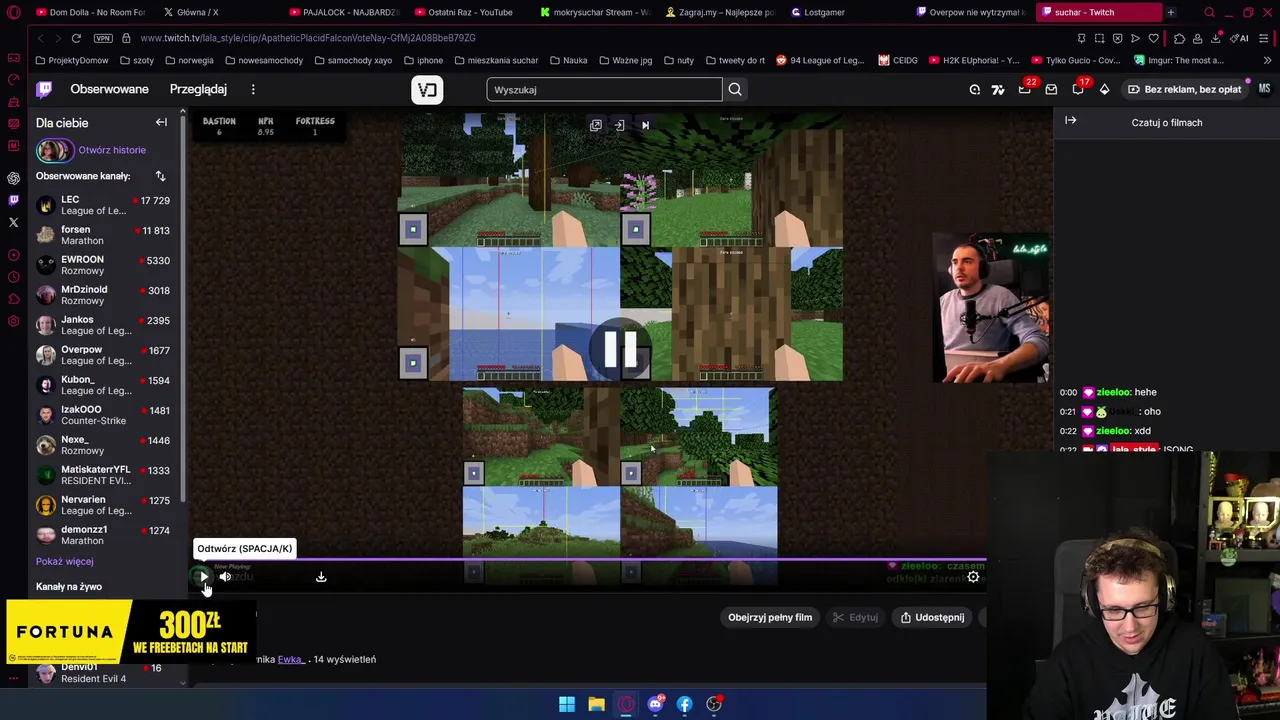Open the Opera extensions cube icon
Image resolution: width=1280 pixels, height=720 pixels.
1179,38
